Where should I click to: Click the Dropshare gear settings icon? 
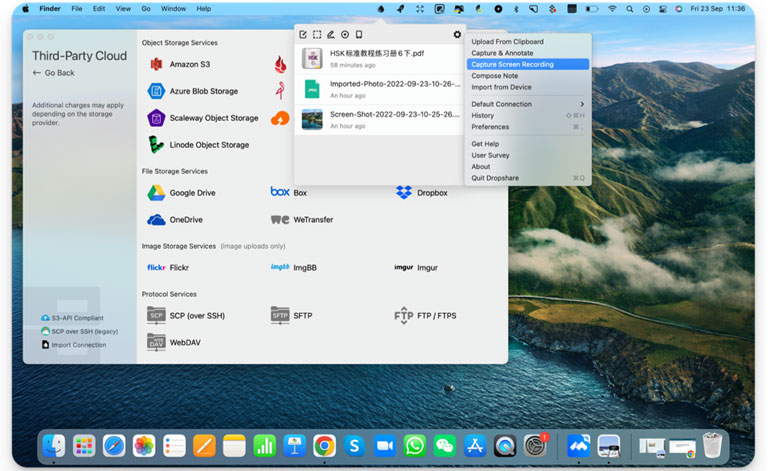[457, 34]
